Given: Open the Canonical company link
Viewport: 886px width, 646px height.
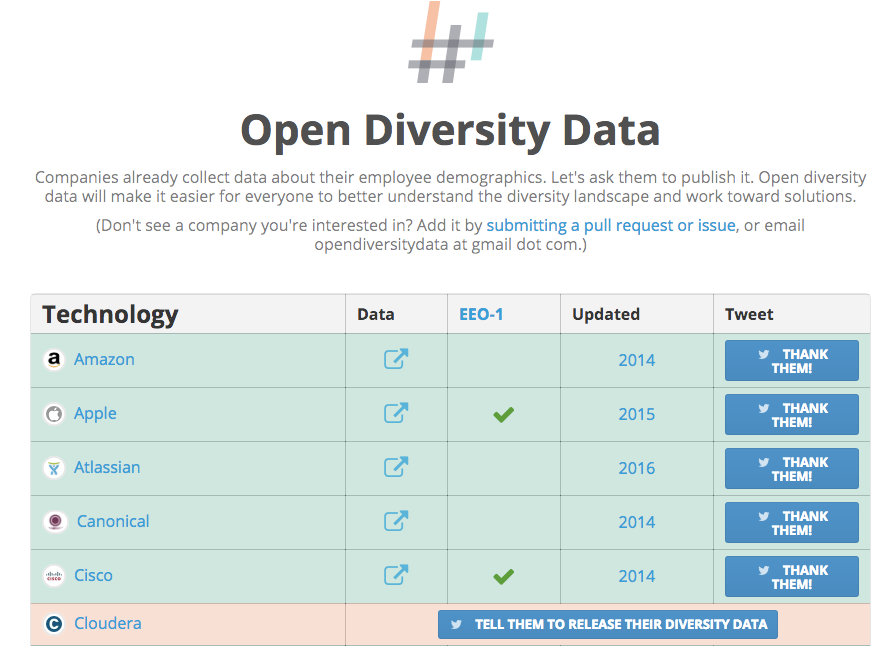Looking at the screenshot, I should [x=113, y=521].
